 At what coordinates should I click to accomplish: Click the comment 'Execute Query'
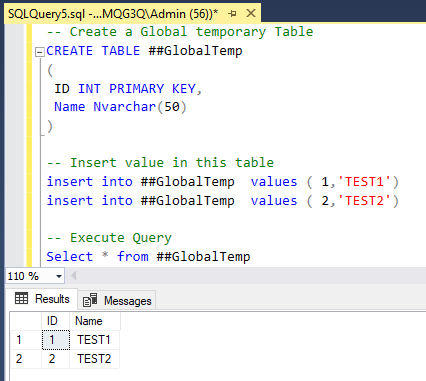109,238
